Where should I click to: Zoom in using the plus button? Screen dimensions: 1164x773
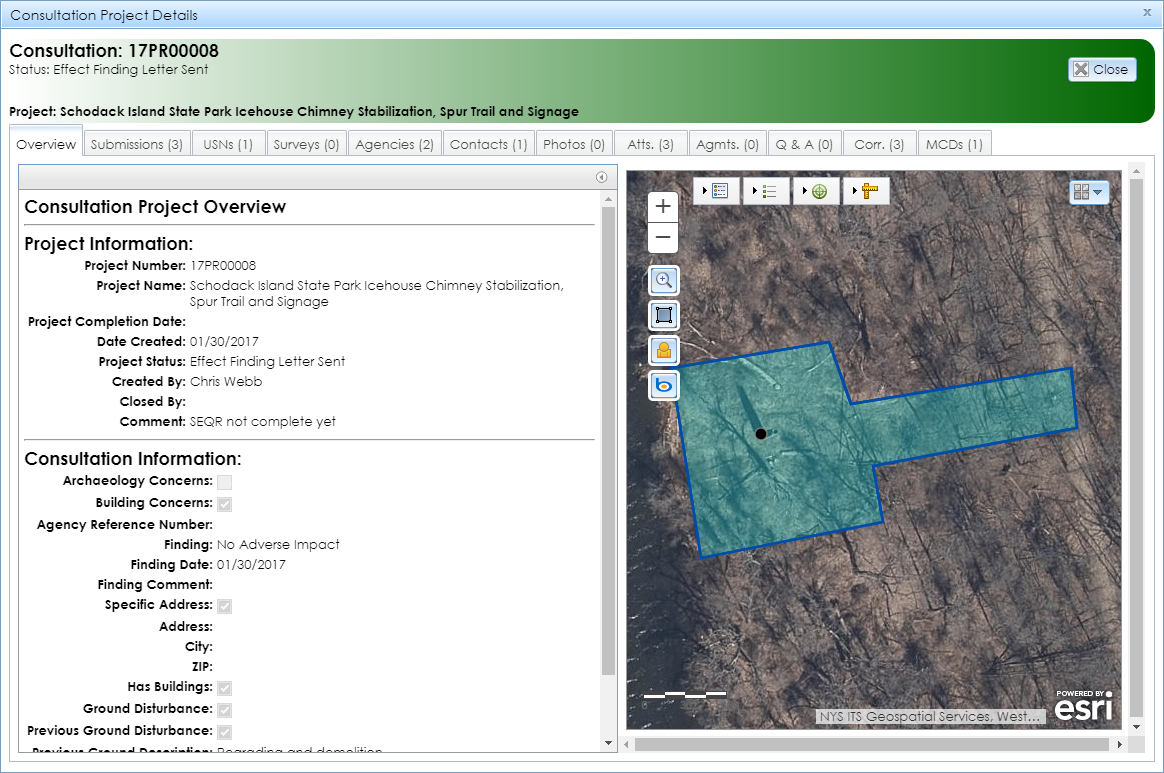663,206
